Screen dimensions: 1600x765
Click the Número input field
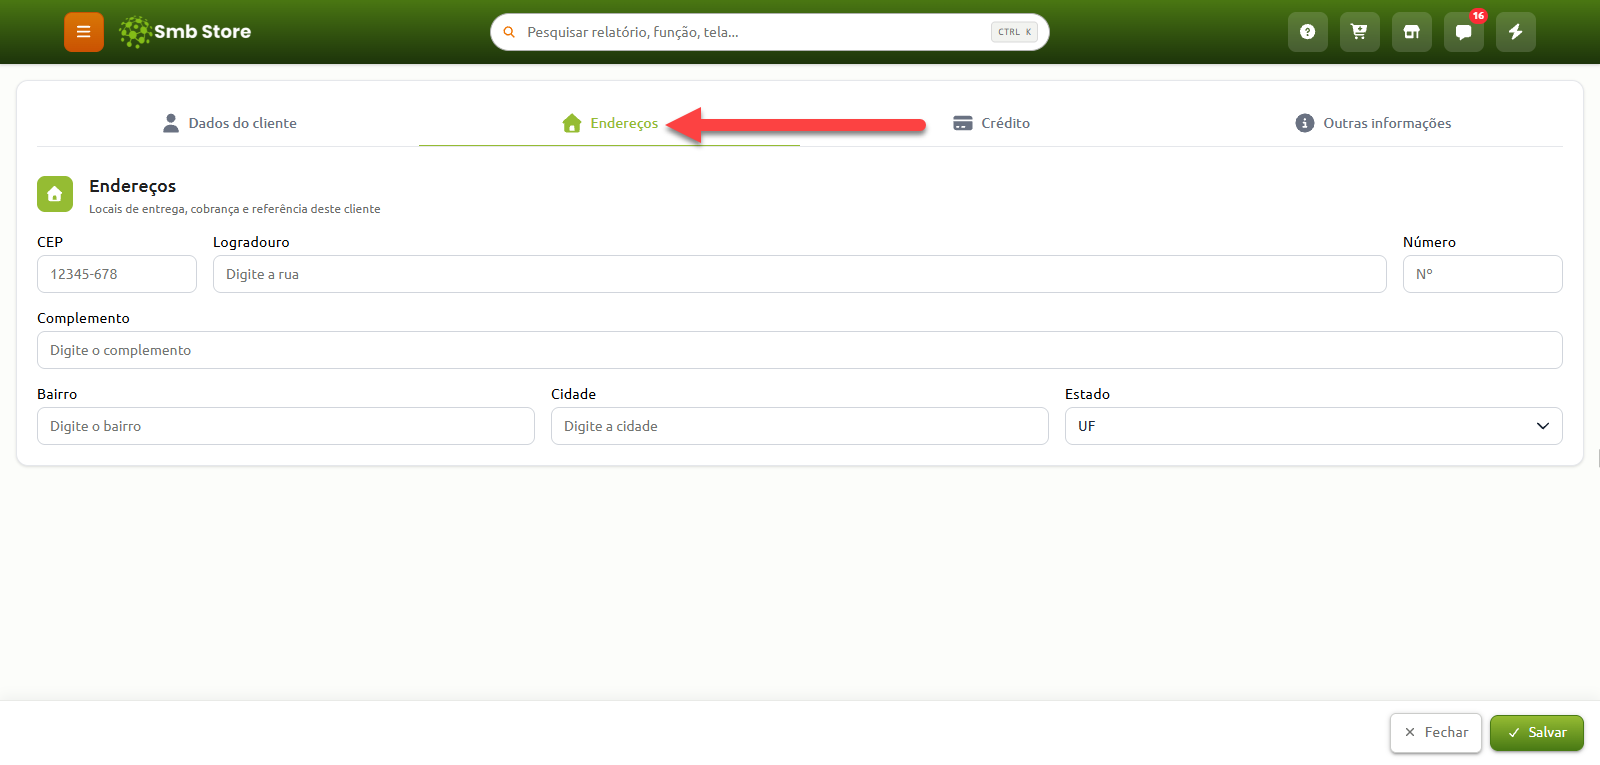click(x=1483, y=274)
